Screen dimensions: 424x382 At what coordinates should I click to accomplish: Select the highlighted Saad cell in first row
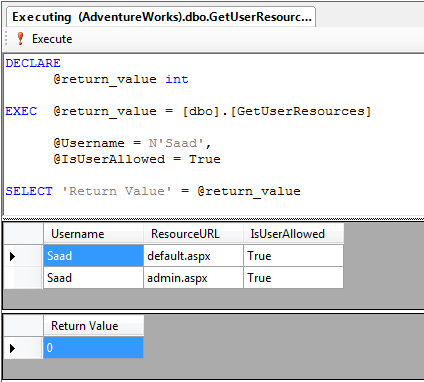[x=93, y=256]
